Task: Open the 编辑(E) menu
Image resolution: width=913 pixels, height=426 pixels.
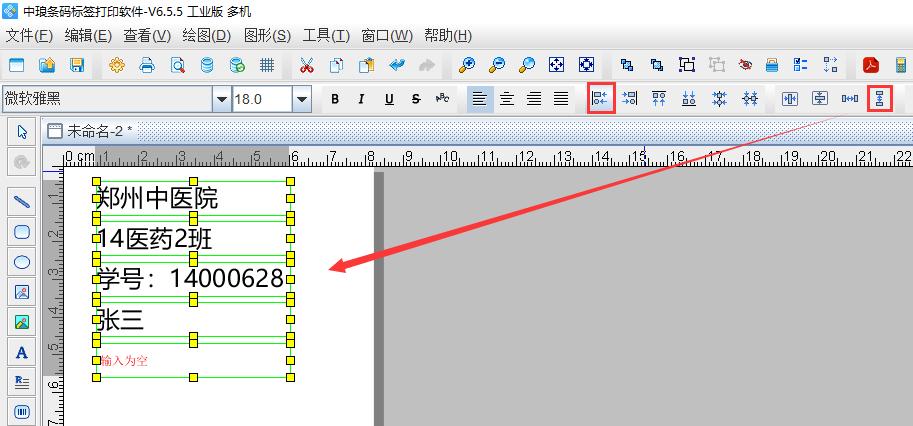Action: tap(88, 36)
